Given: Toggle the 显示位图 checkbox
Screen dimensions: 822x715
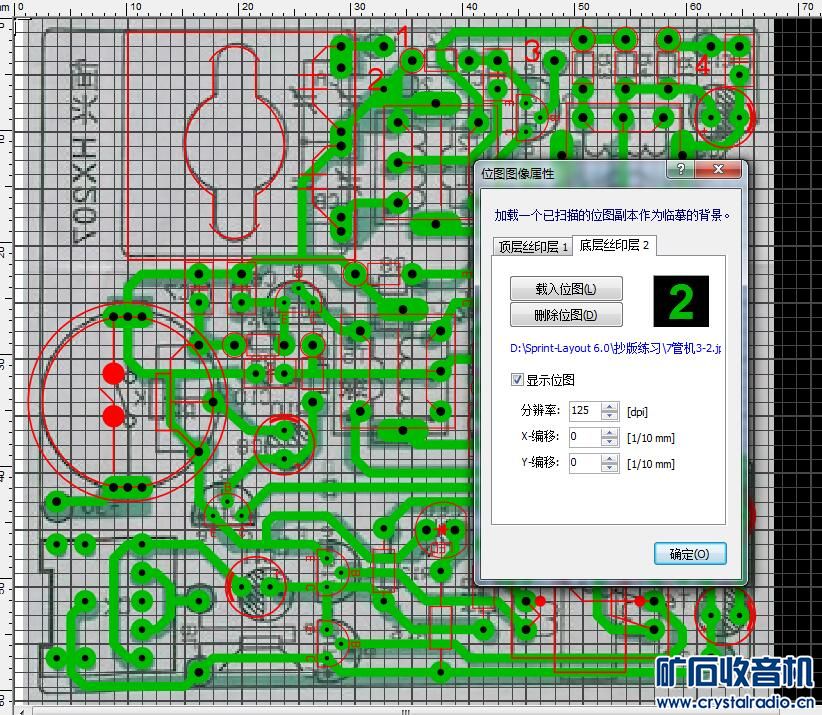Looking at the screenshot, I should pos(517,380).
